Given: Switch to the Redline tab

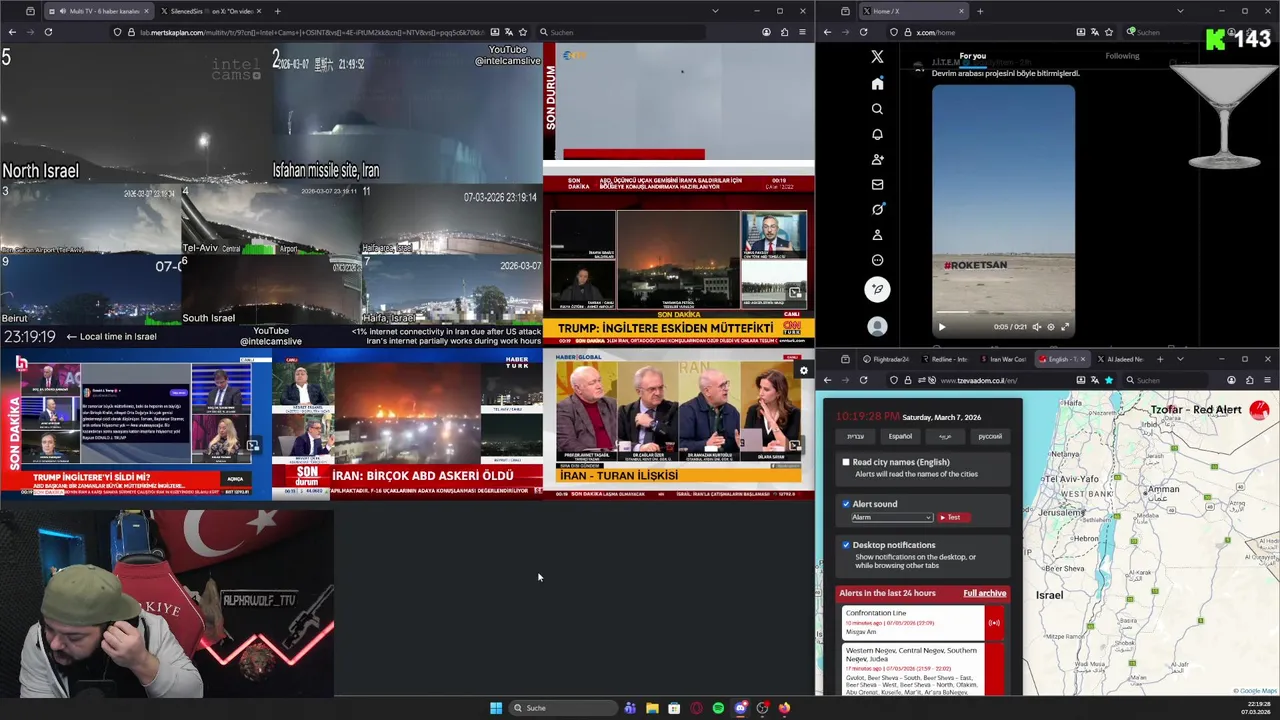Looking at the screenshot, I should click(944, 359).
